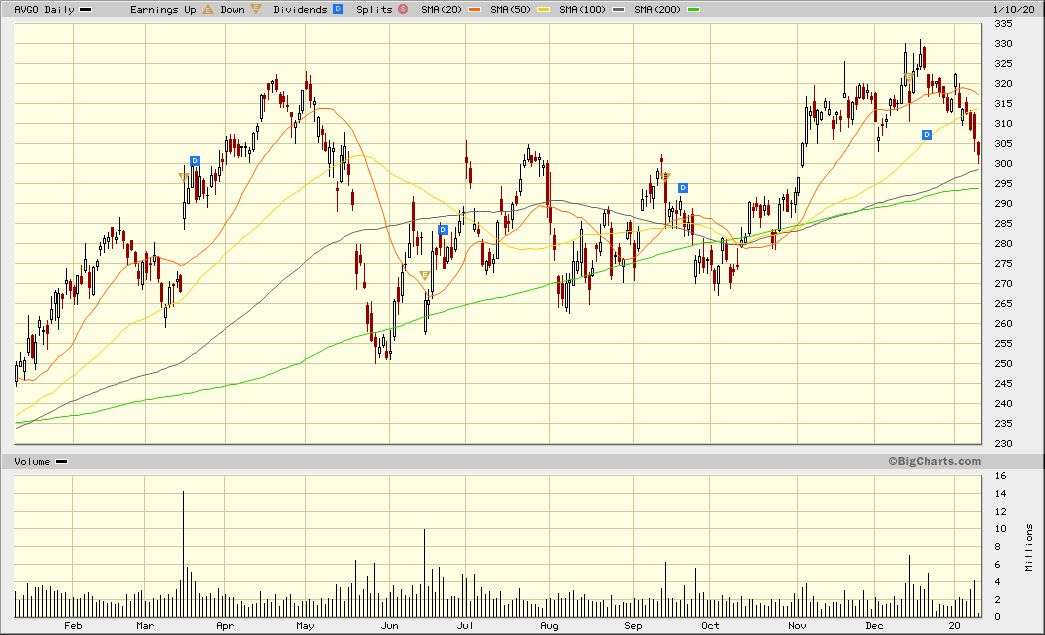
Task: Click the June dividend D marker on chart
Action: [x=443, y=230]
